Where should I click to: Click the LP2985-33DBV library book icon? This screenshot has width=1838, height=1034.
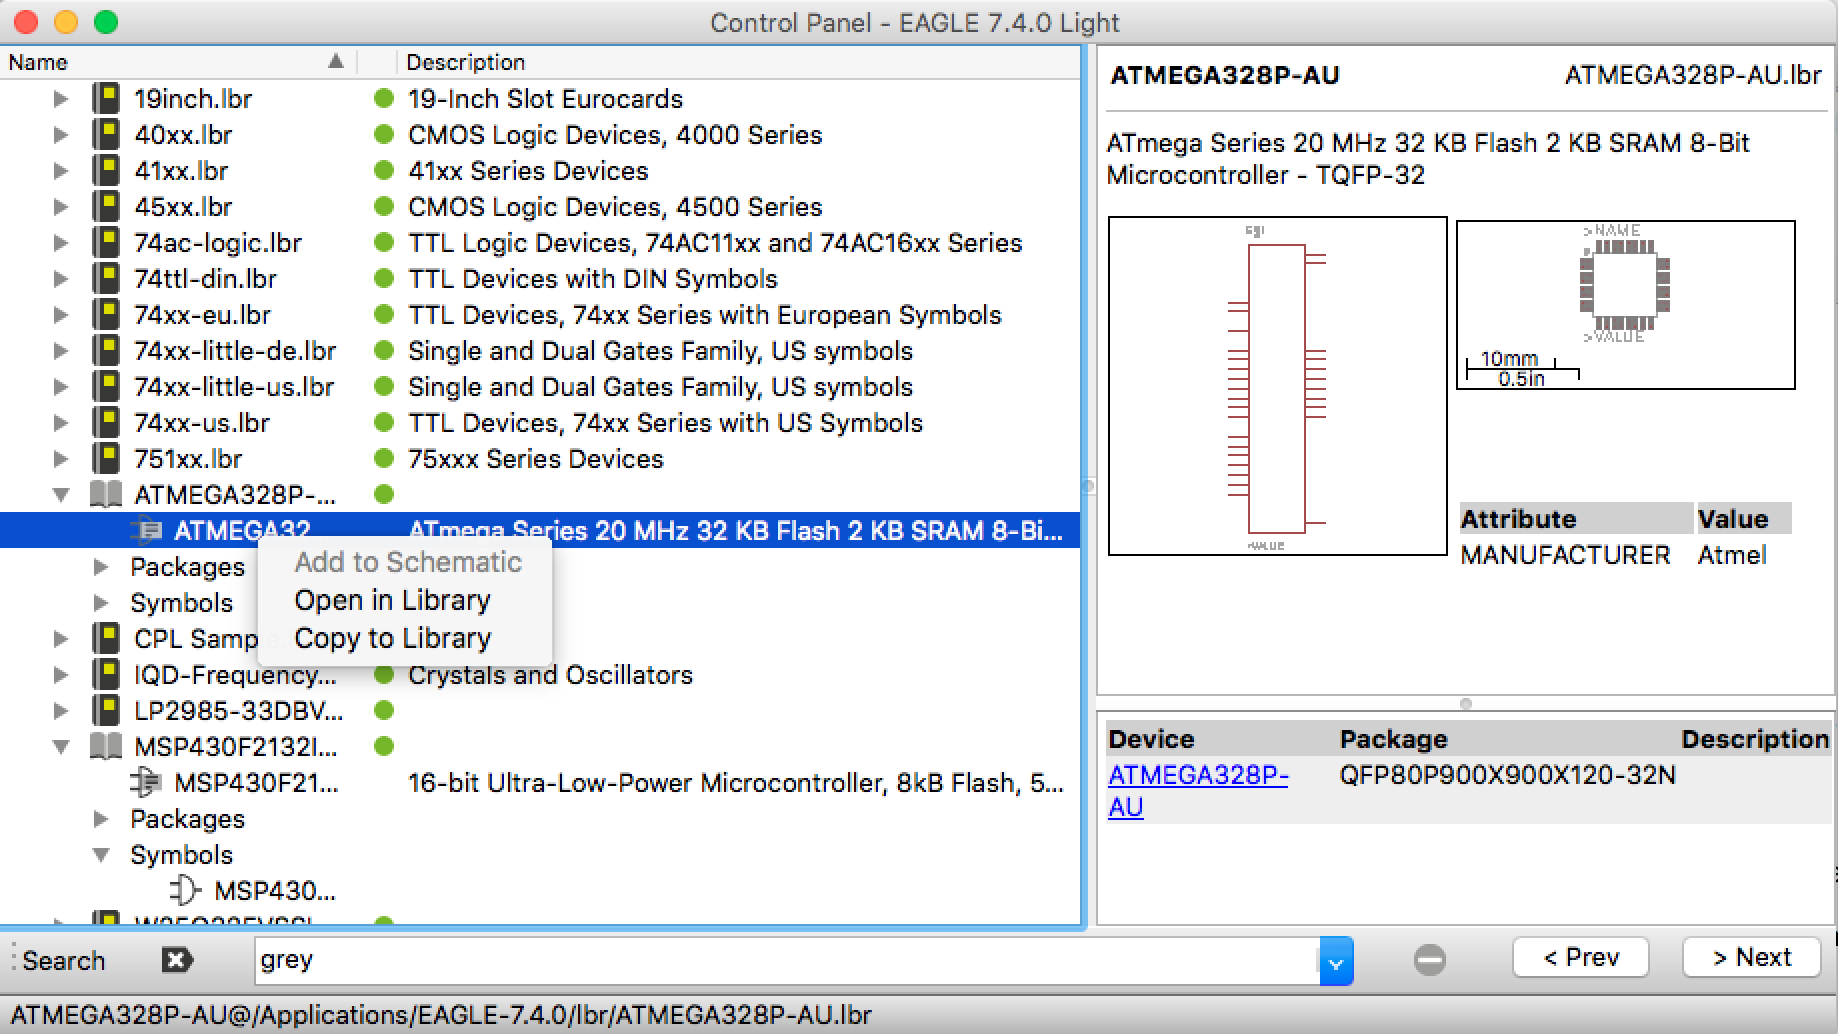click(106, 711)
